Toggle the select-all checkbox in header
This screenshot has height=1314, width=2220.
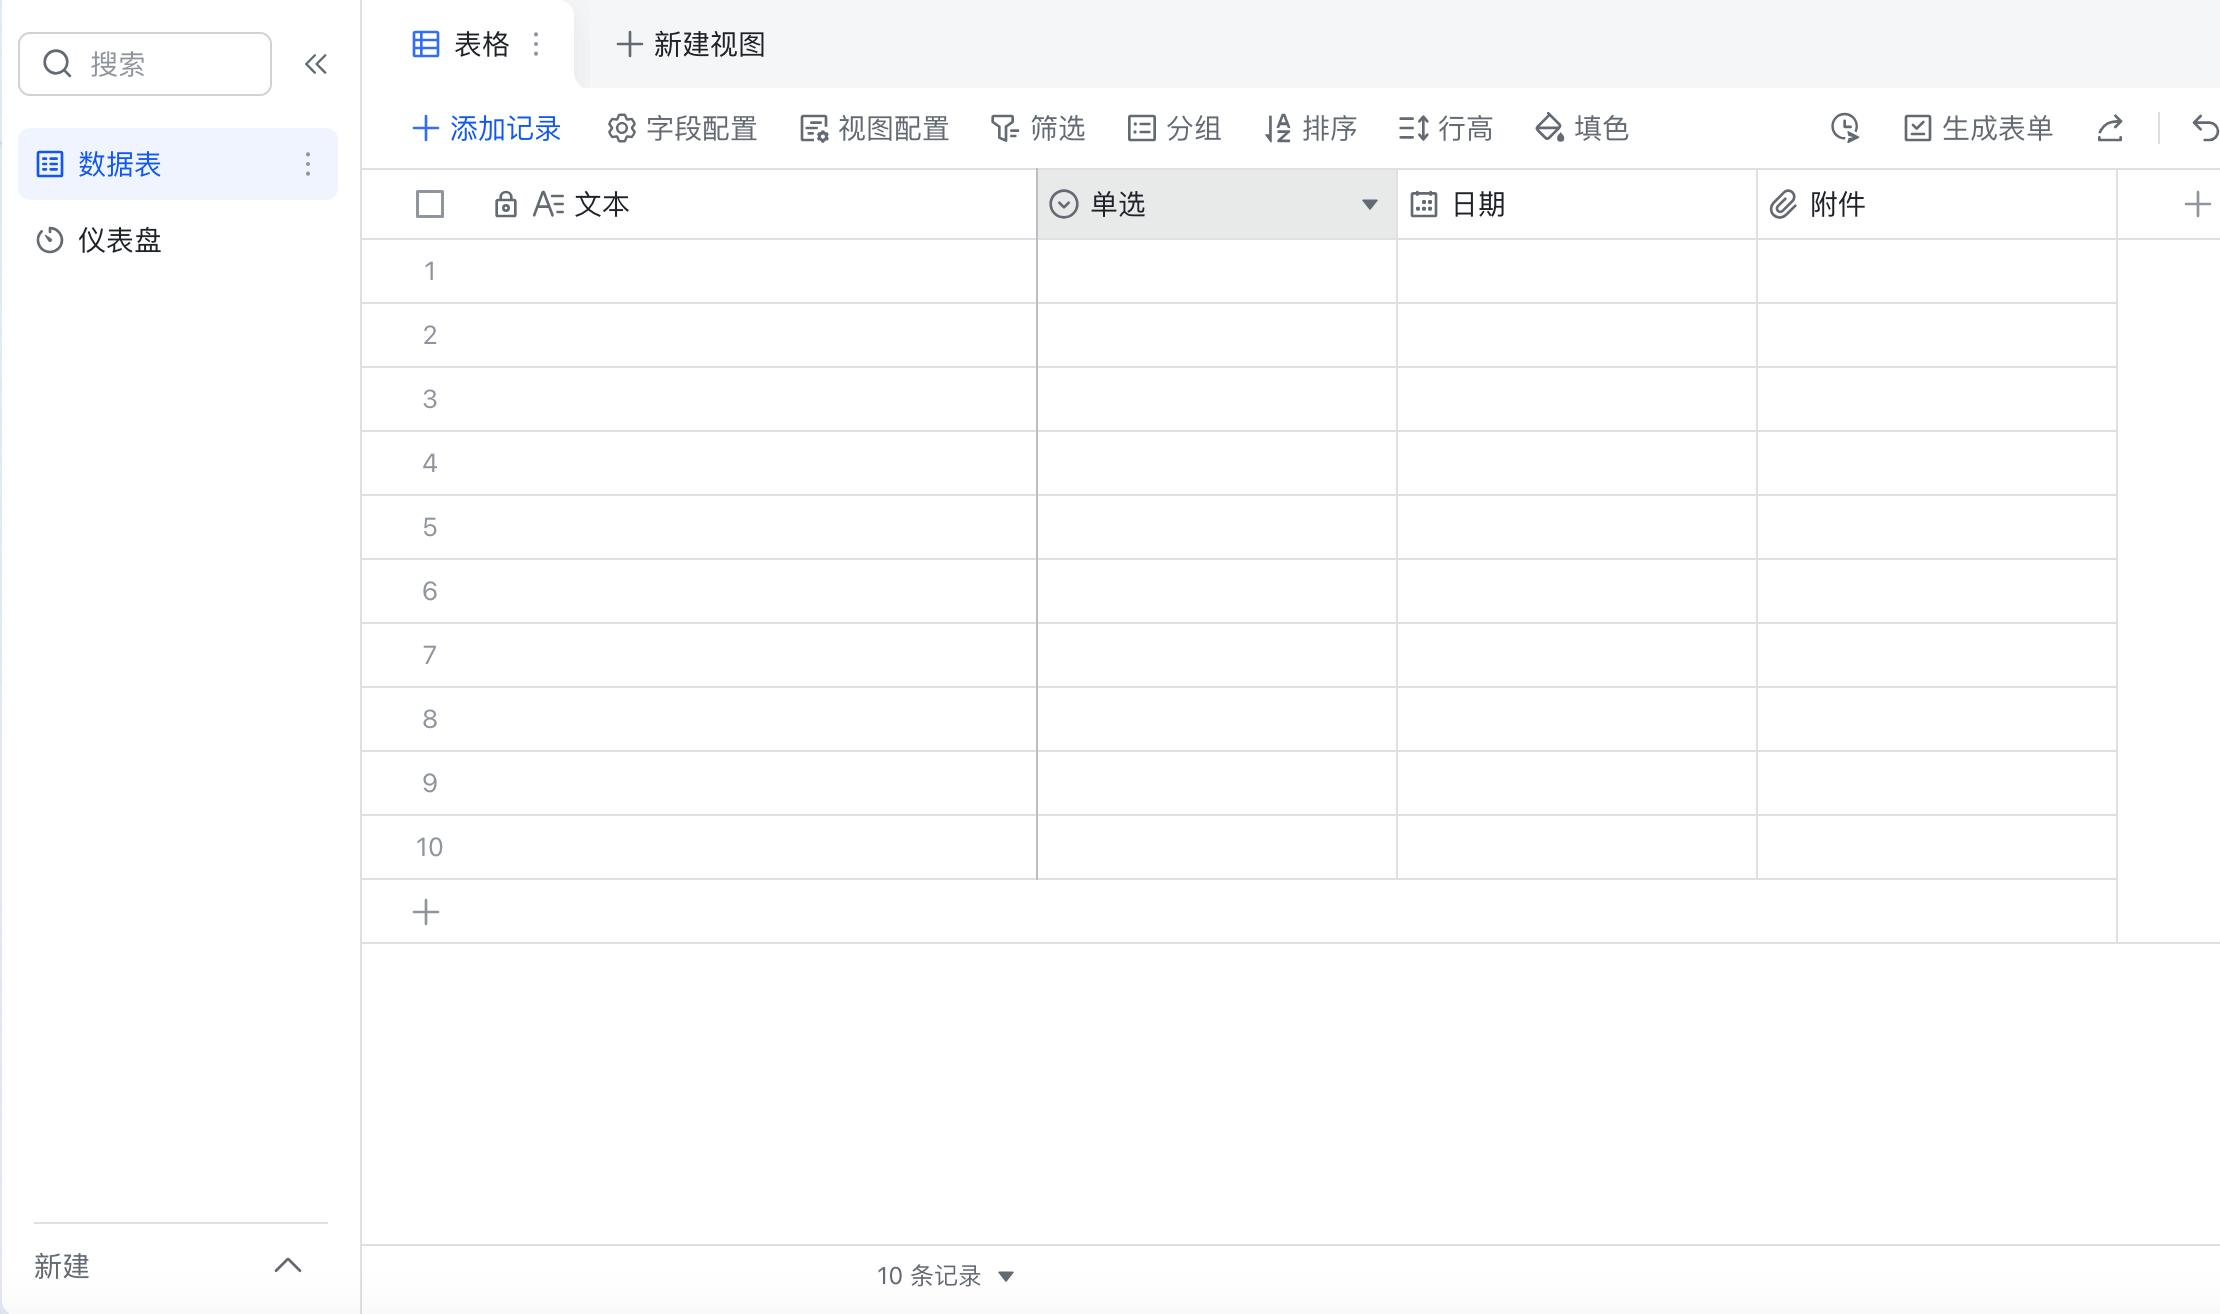click(430, 204)
